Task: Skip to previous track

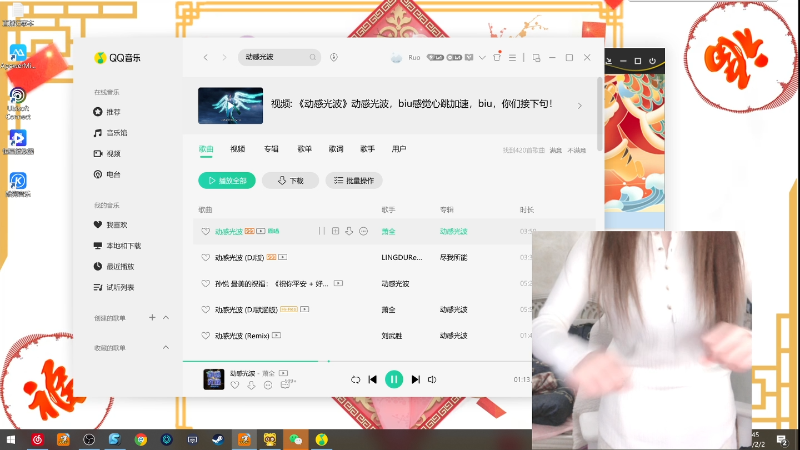Action: [x=373, y=380]
